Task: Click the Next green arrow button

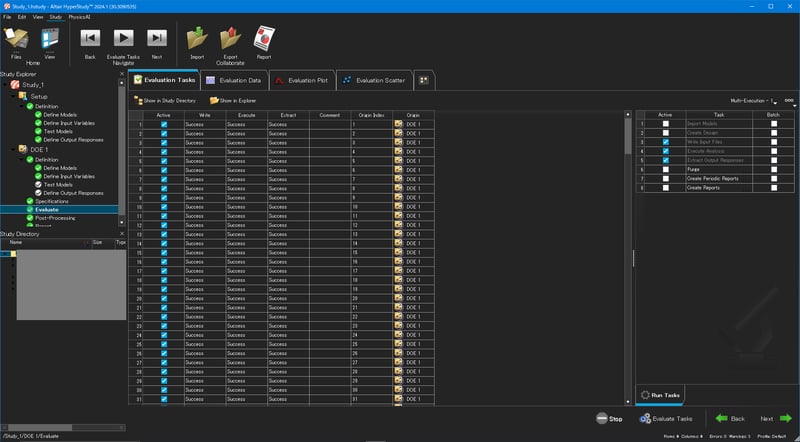Action: coord(776,419)
